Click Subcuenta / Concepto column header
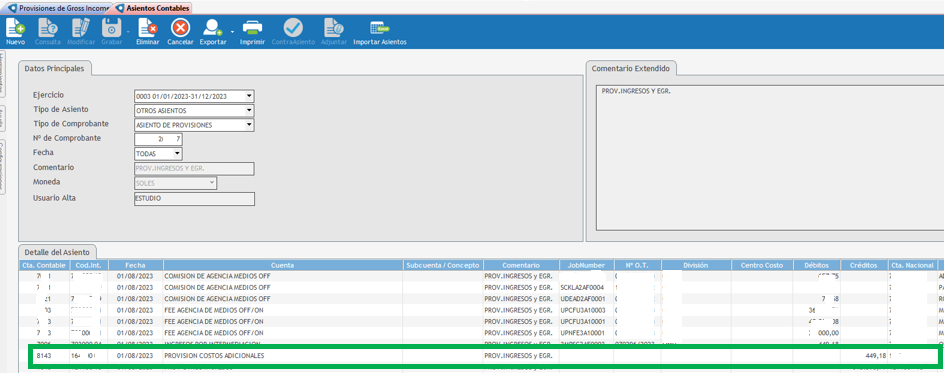The width and height of the screenshot is (944, 373). 442,265
